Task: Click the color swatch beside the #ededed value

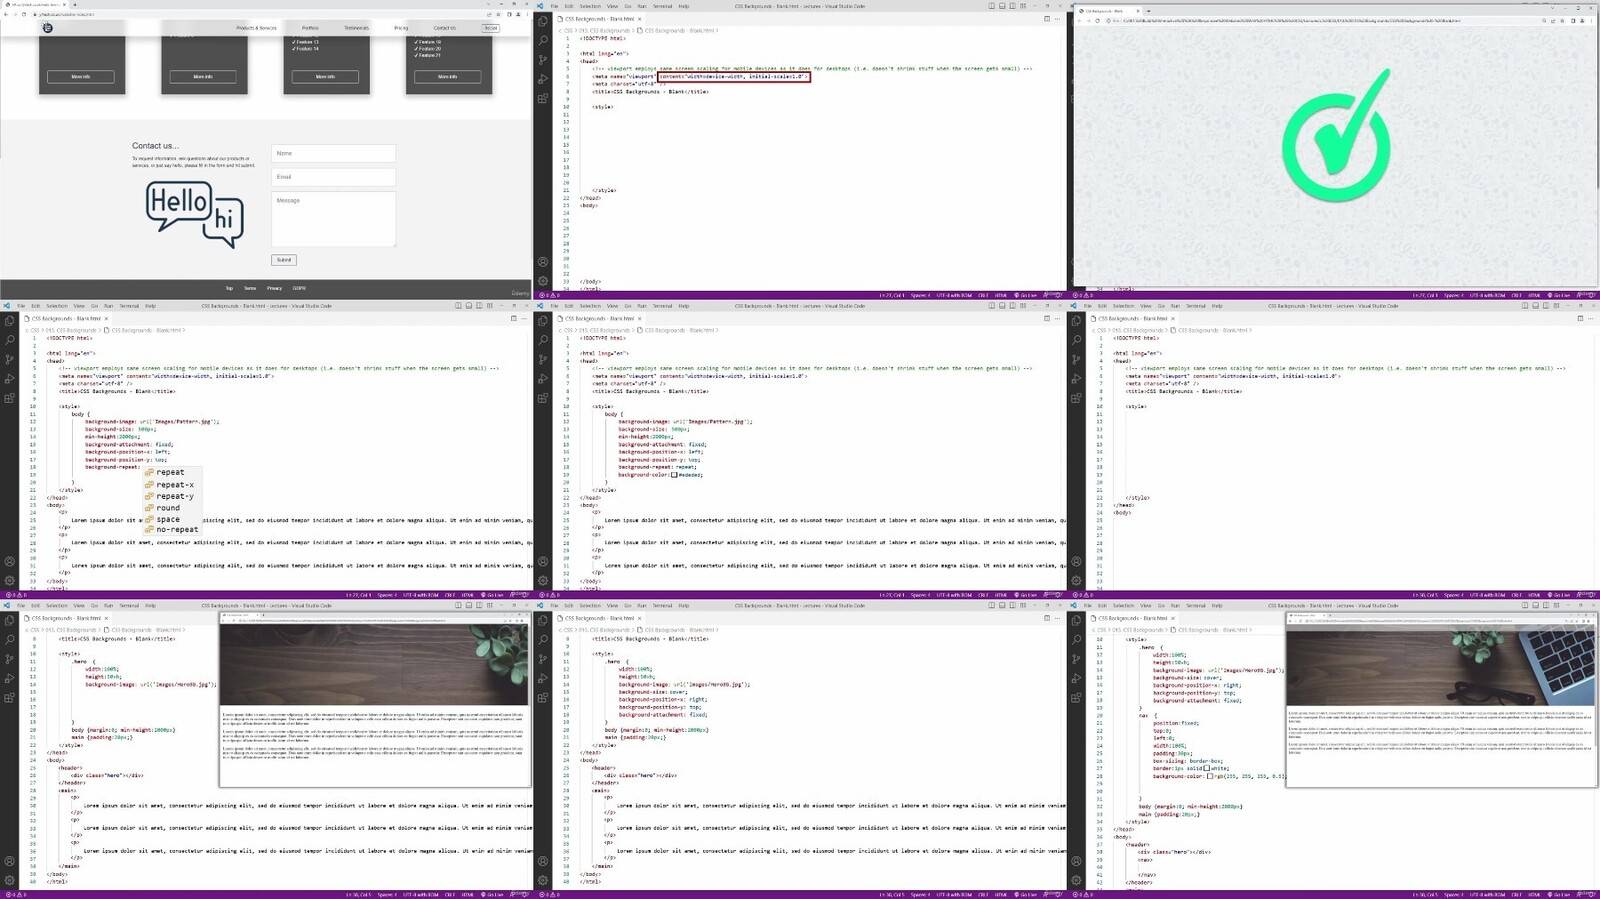Action: point(674,475)
